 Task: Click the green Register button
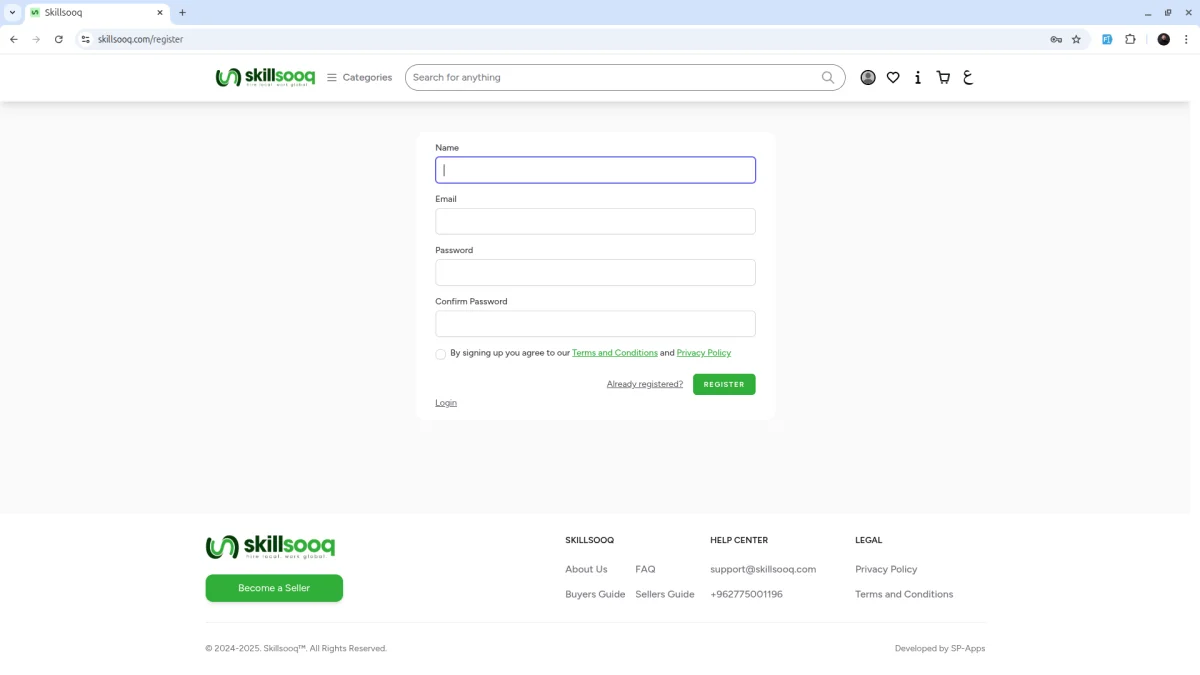(x=724, y=384)
